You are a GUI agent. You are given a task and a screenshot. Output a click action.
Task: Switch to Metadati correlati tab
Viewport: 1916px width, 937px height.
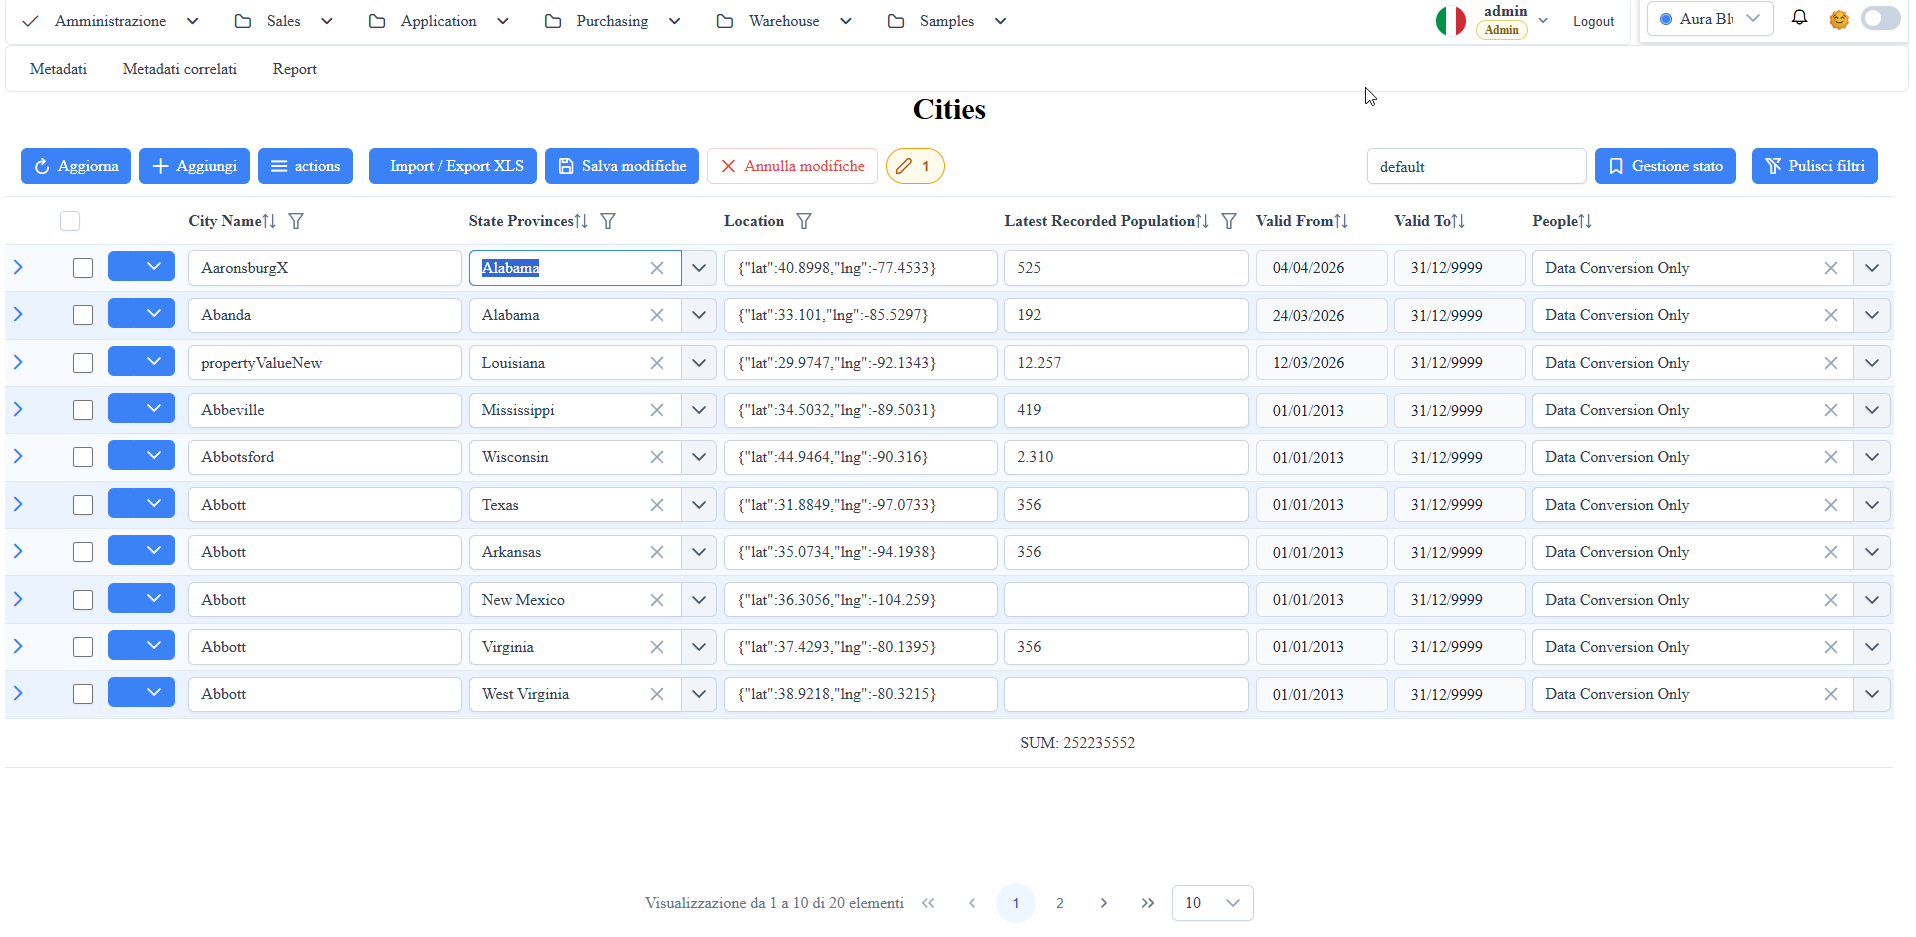pos(180,69)
